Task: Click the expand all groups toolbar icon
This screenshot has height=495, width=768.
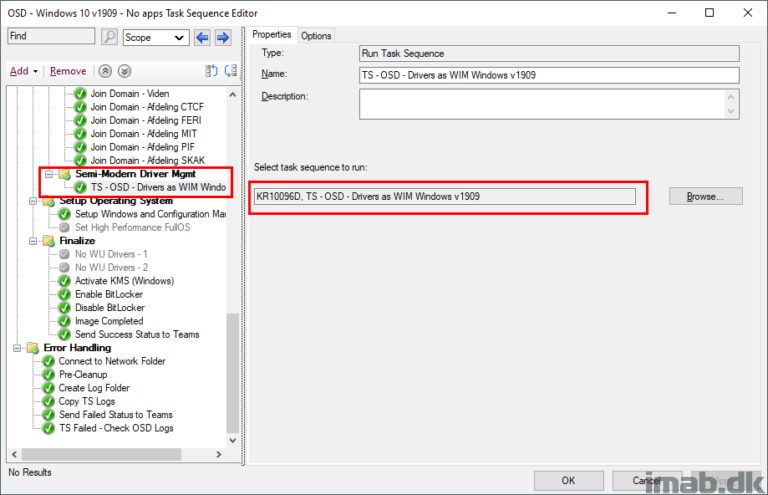Action: click(x=212, y=71)
